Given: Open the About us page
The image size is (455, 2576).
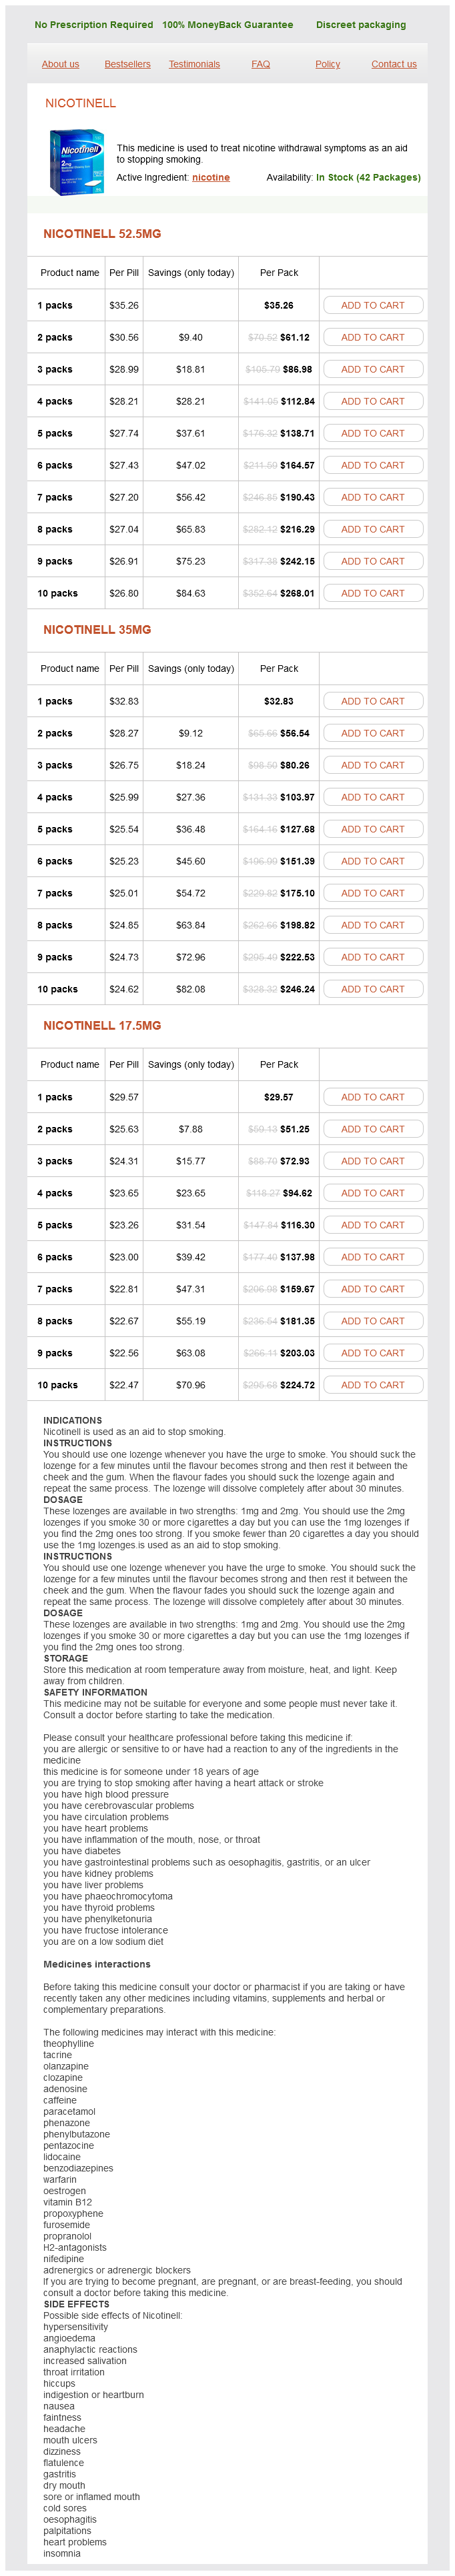Looking at the screenshot, I should tap(60, 64).
